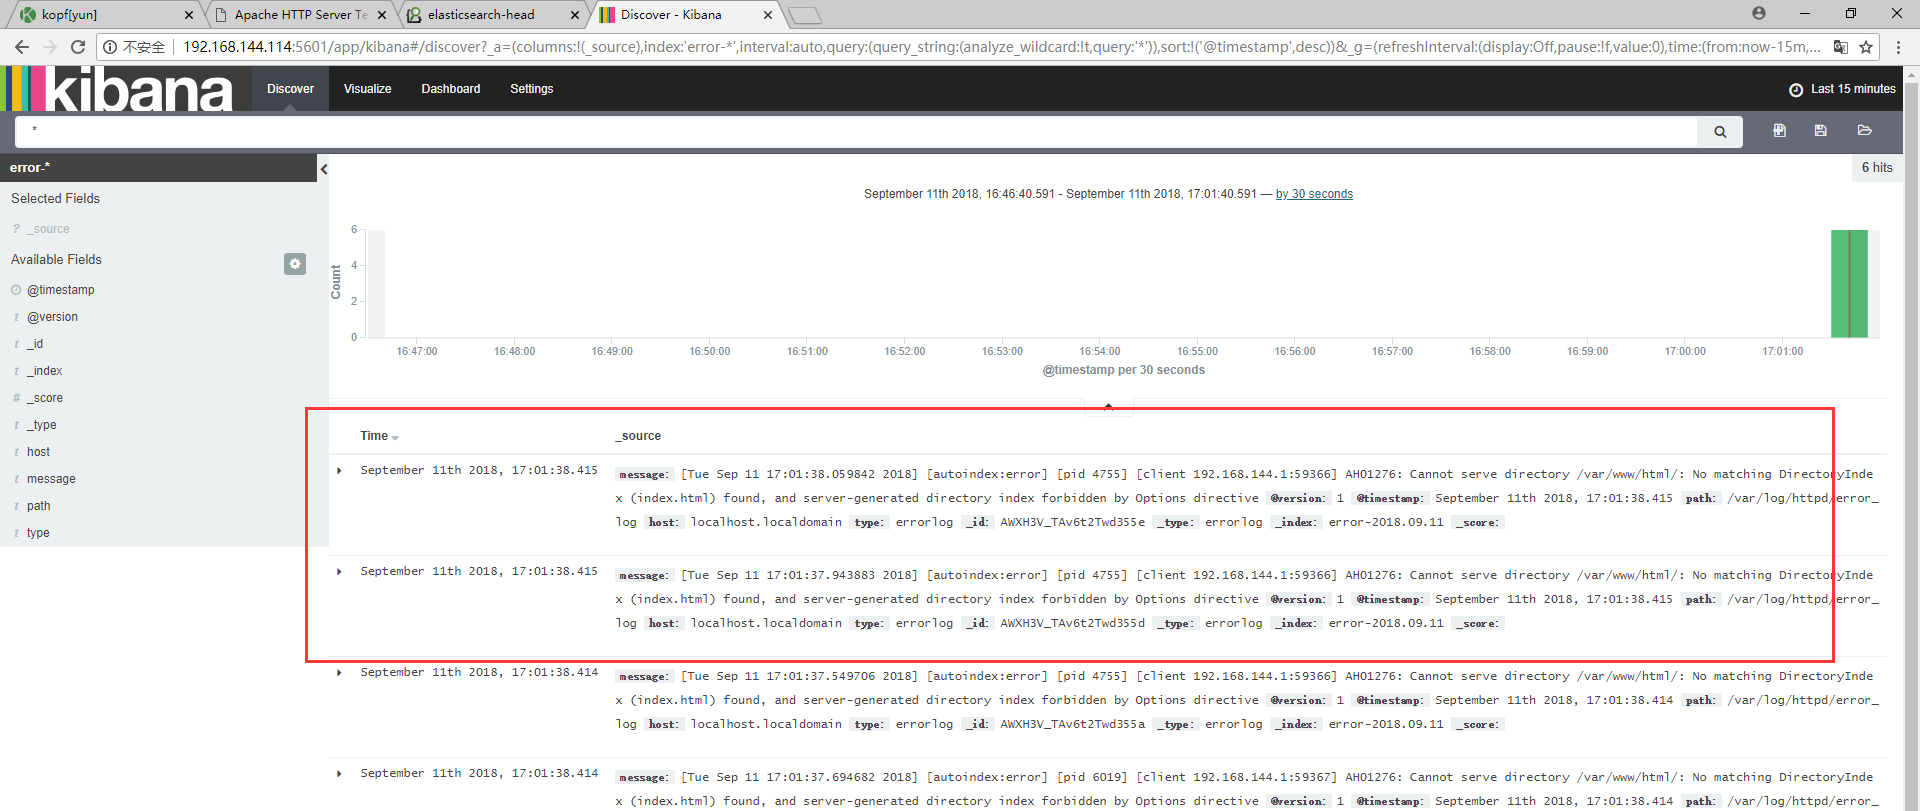The image size is (1920, 811).
Task: Expand the row with timestamp 17:01:37.694682
Action: click(x=339, y=773)
